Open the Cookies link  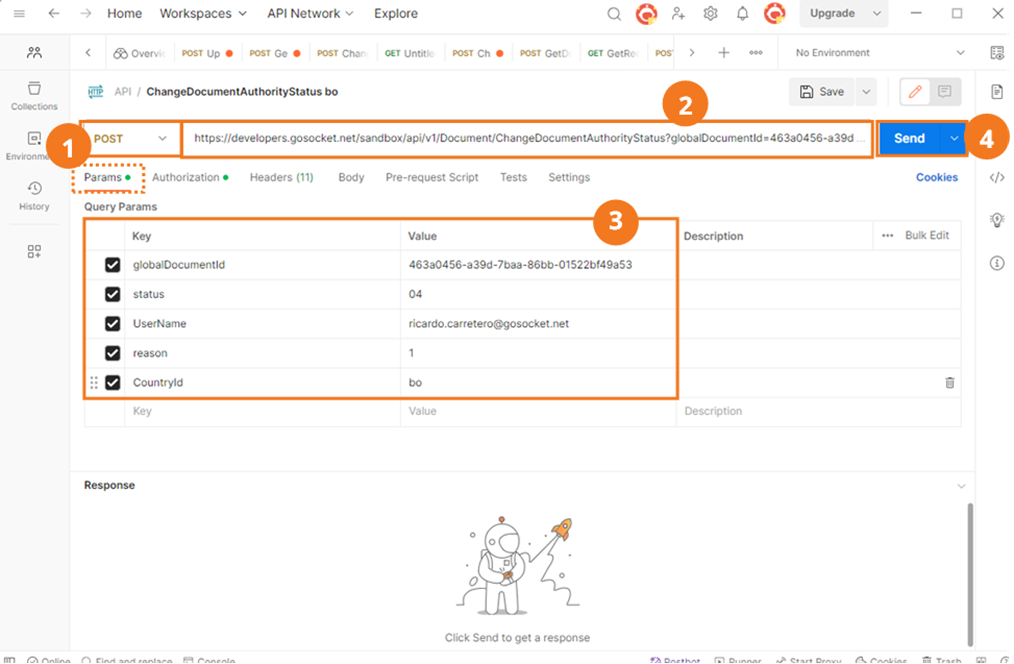pos(936,177)
